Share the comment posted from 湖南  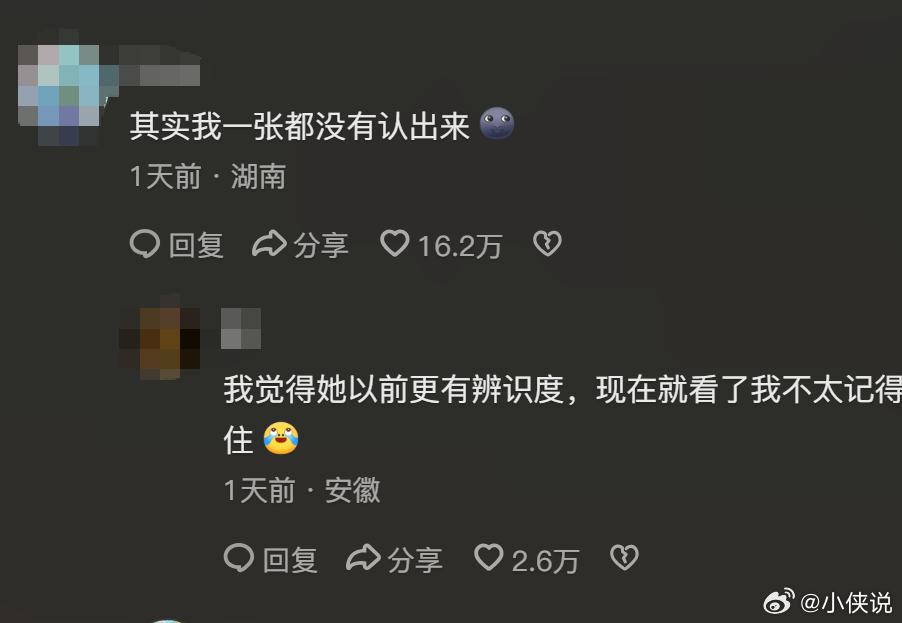(300, 244)
